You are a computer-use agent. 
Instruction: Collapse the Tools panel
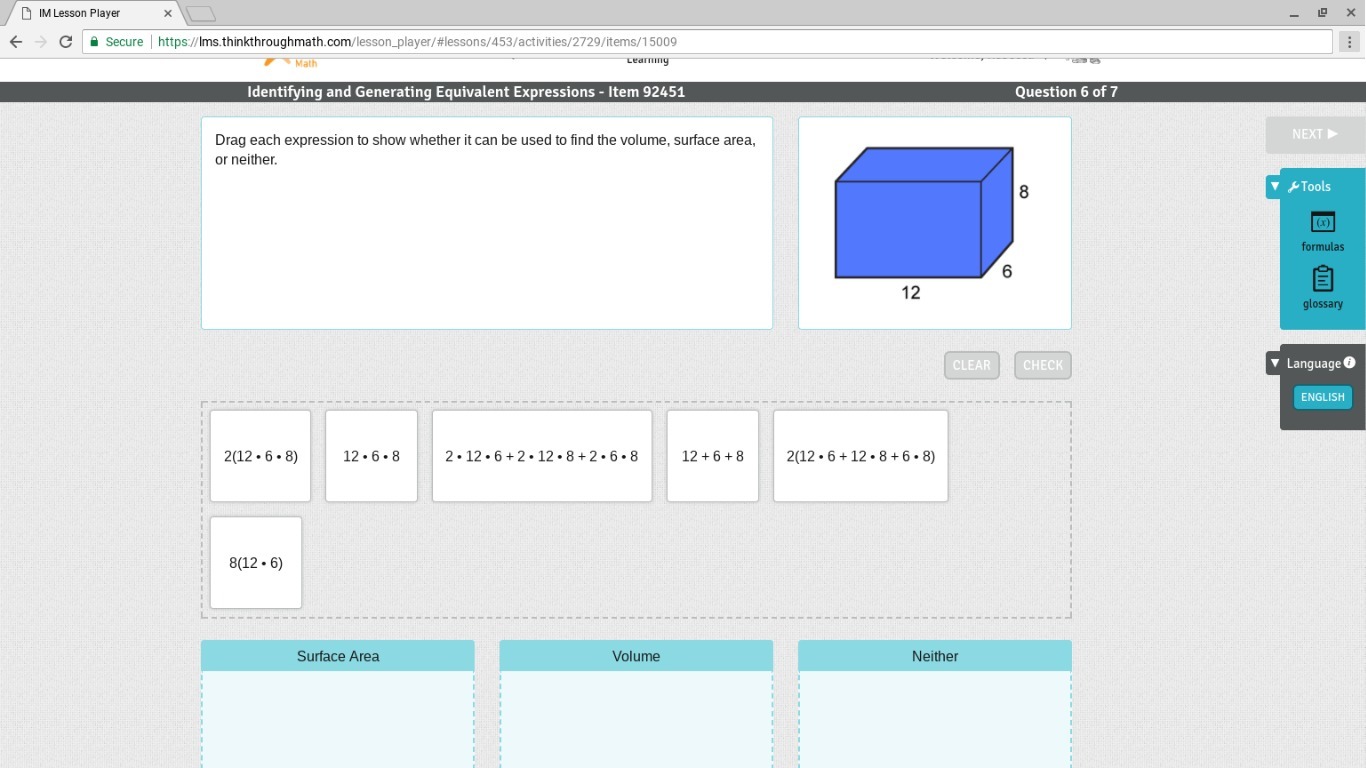[x=1274, y=186]
